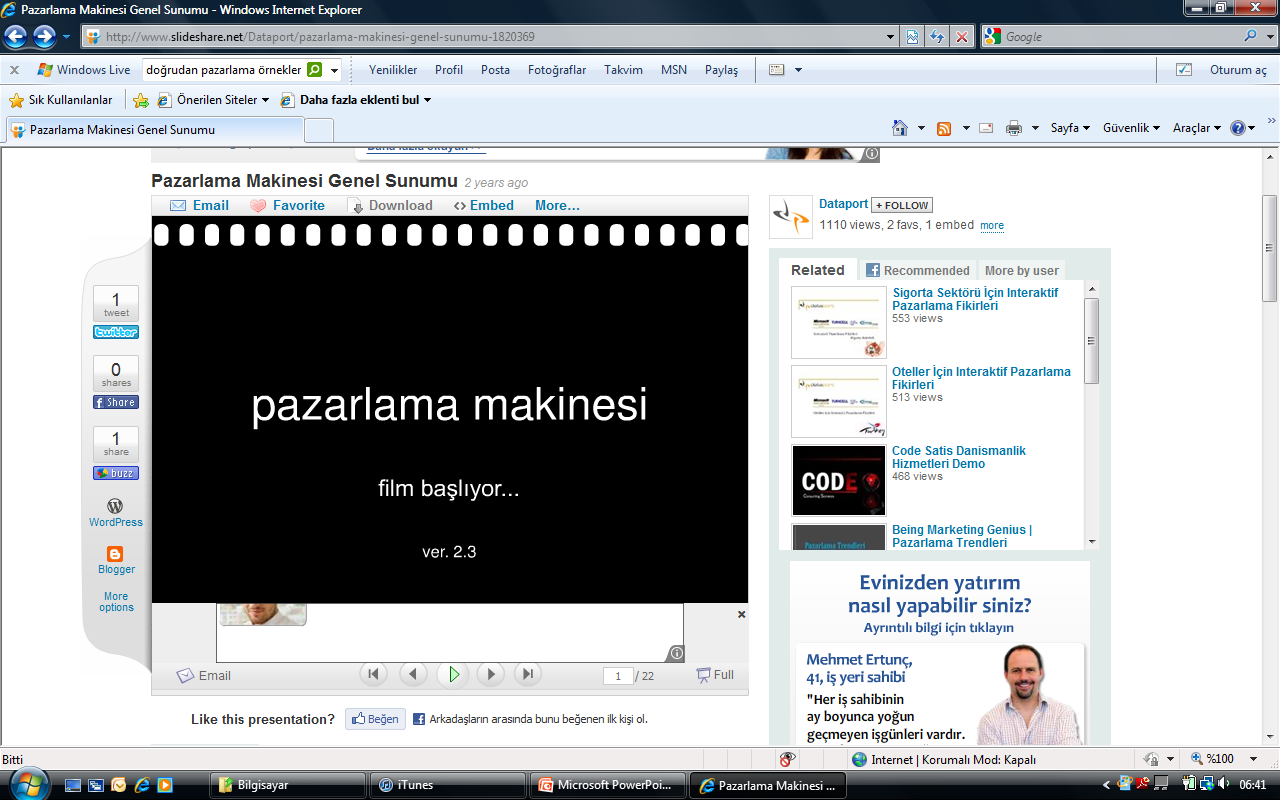This screenshot has height=800, width=1280.
Task: Open the ad info icon beside overlay
Action: click(x=676, y=653)
